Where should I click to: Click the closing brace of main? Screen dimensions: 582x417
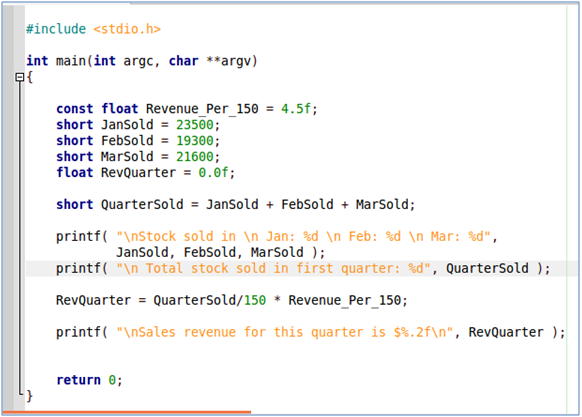tap(30, 396)
